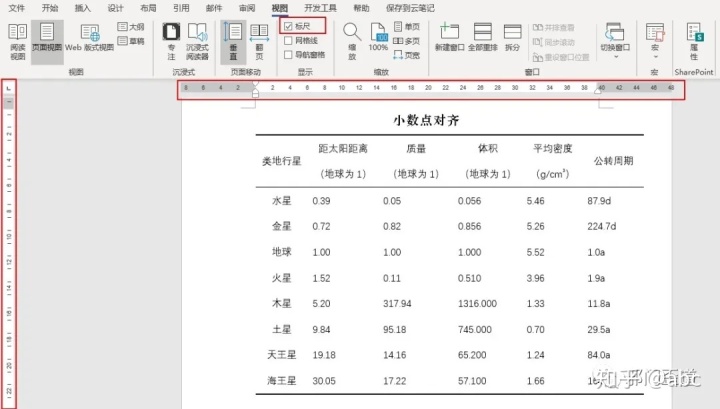
Task: Choose One Page zoom (单页)
Action: tap(407, 27)
